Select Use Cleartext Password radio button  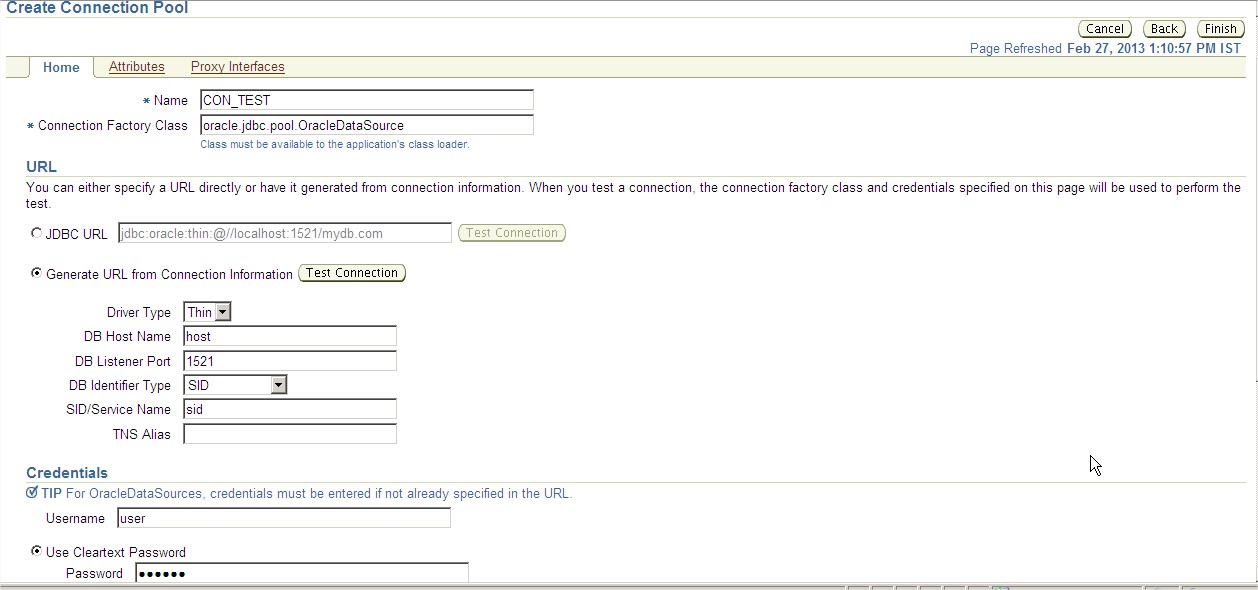(x=37, y=551)
